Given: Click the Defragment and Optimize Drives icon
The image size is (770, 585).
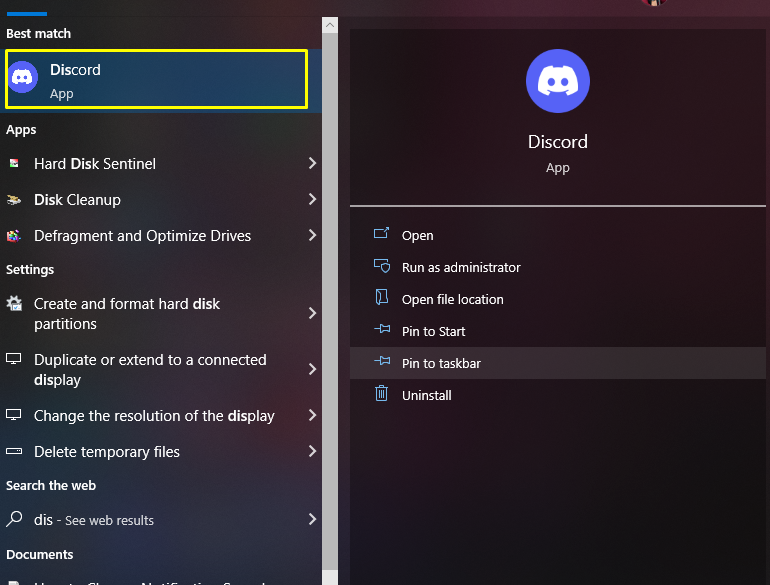Looking at the screenshot, I should tap(14, 236).
